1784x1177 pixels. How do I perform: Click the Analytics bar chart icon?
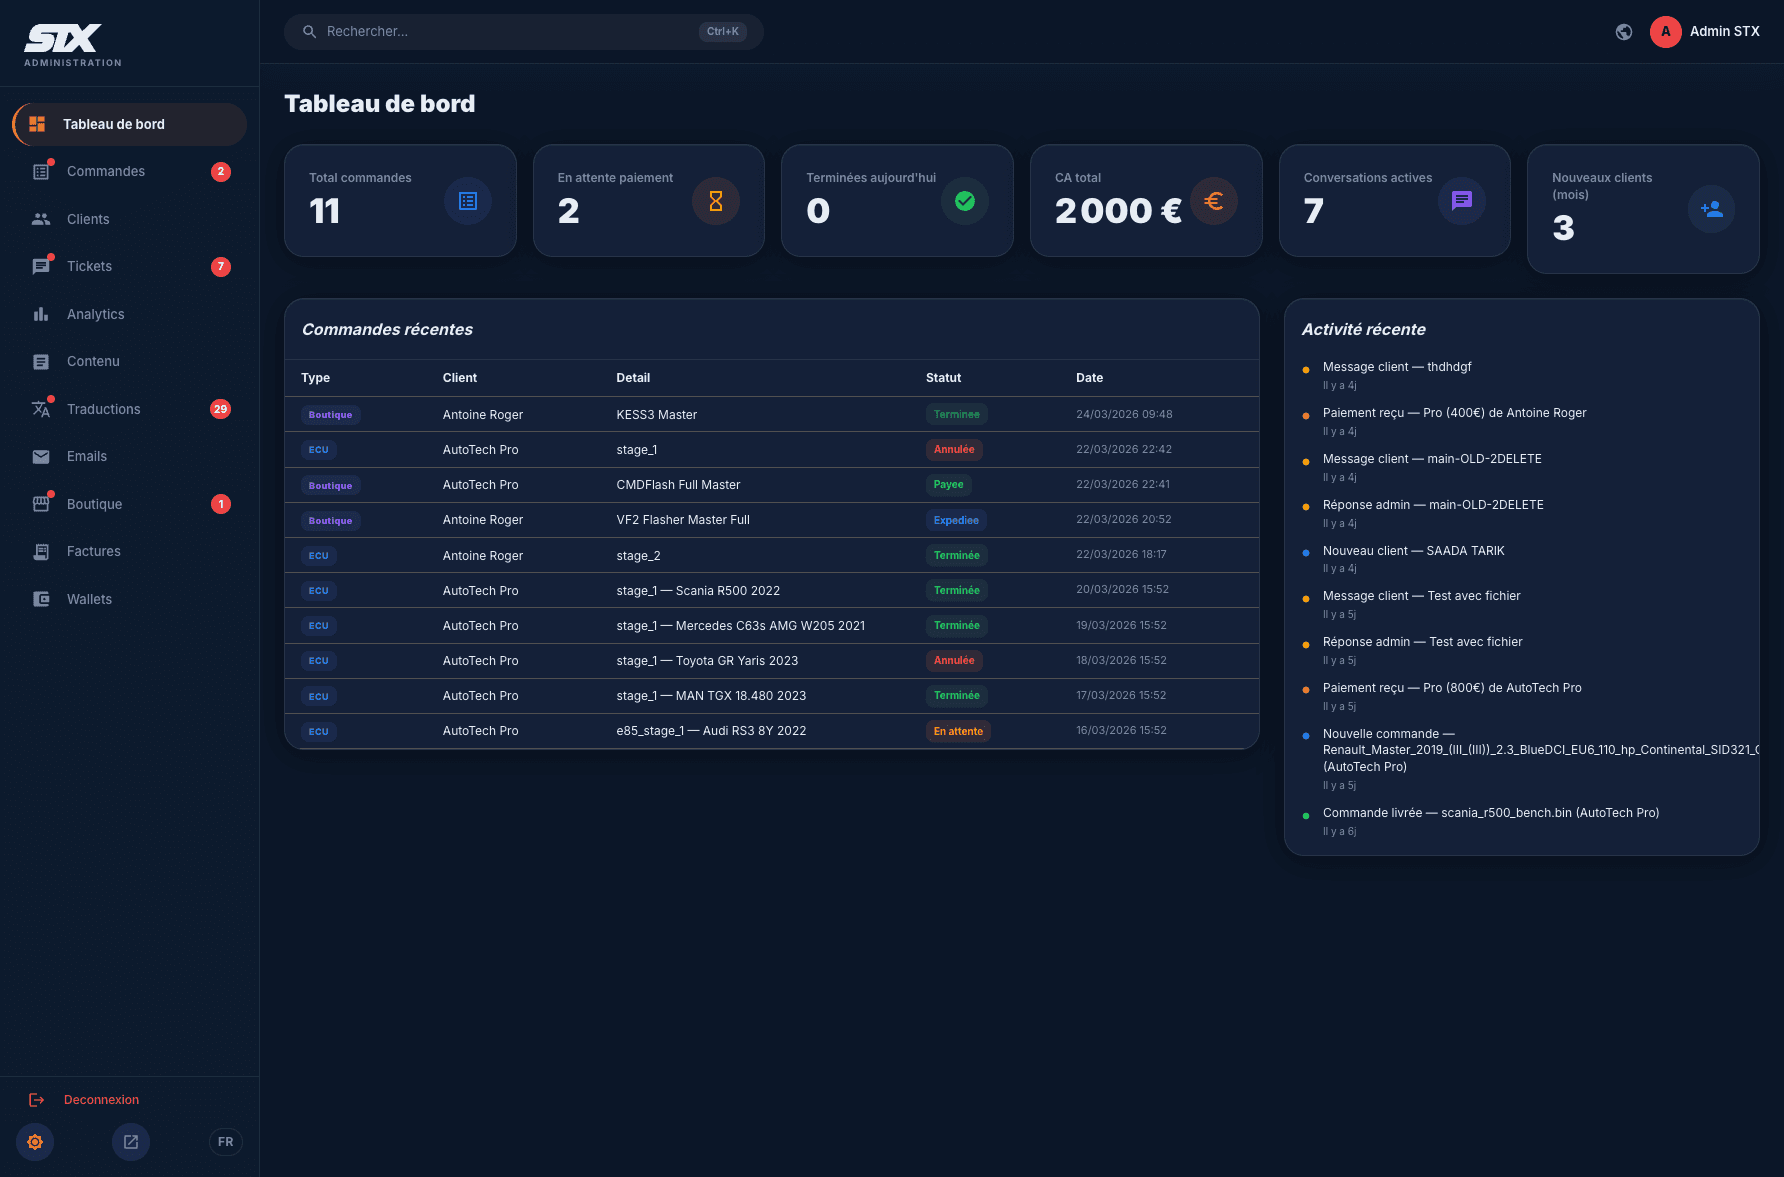(41, 314)
